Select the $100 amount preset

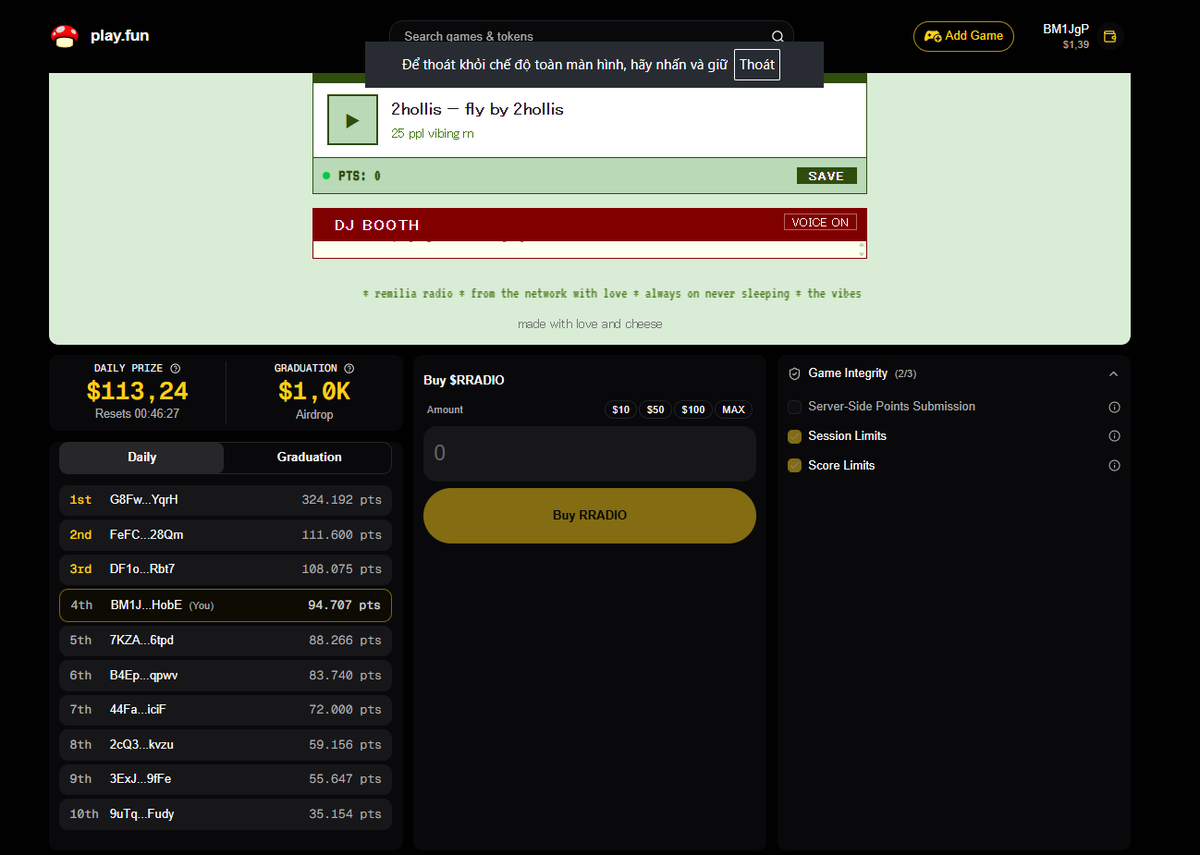pos(693,410)
